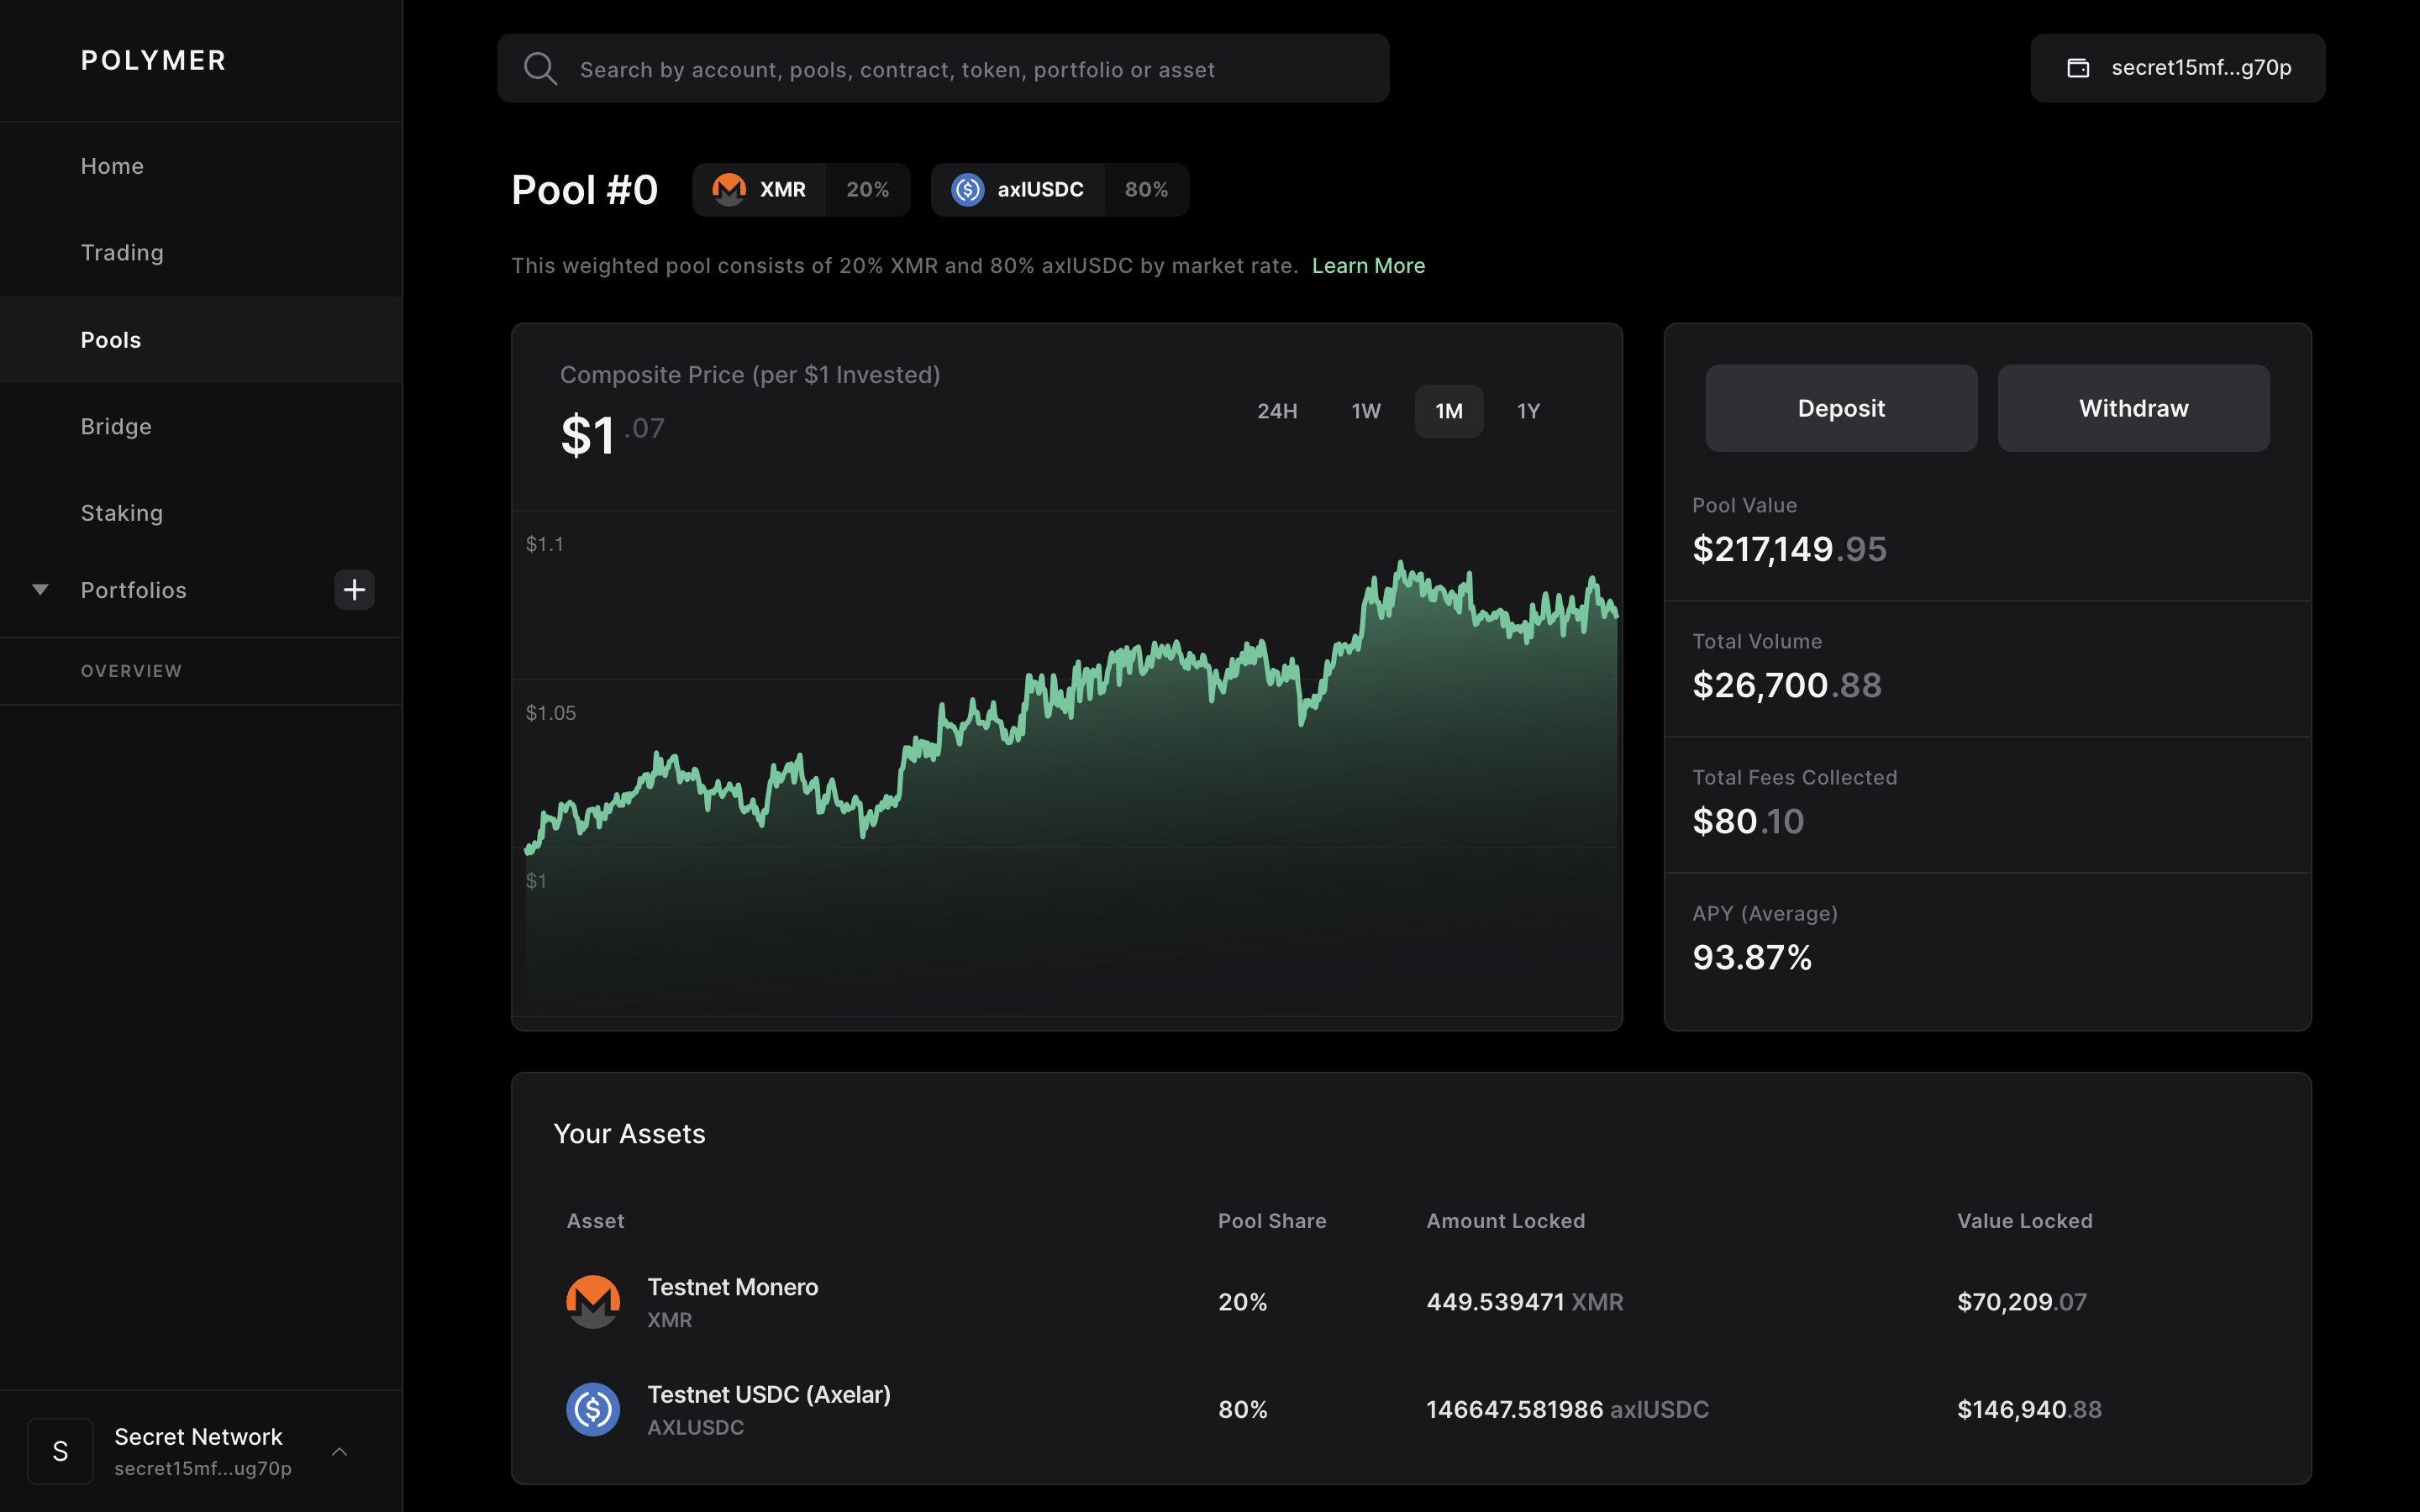
Task: Click the search input field
Action: (x=940, y=68)
